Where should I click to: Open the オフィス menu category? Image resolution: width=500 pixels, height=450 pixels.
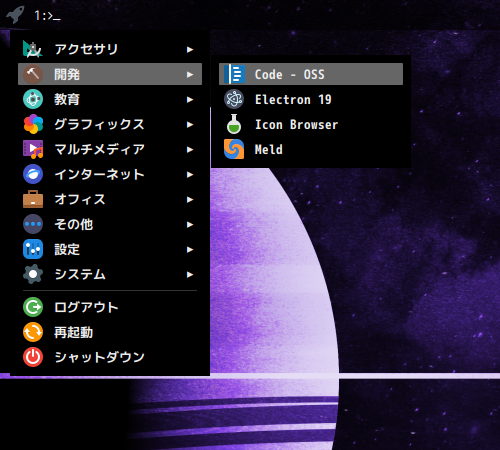click(x=110, y=199)
